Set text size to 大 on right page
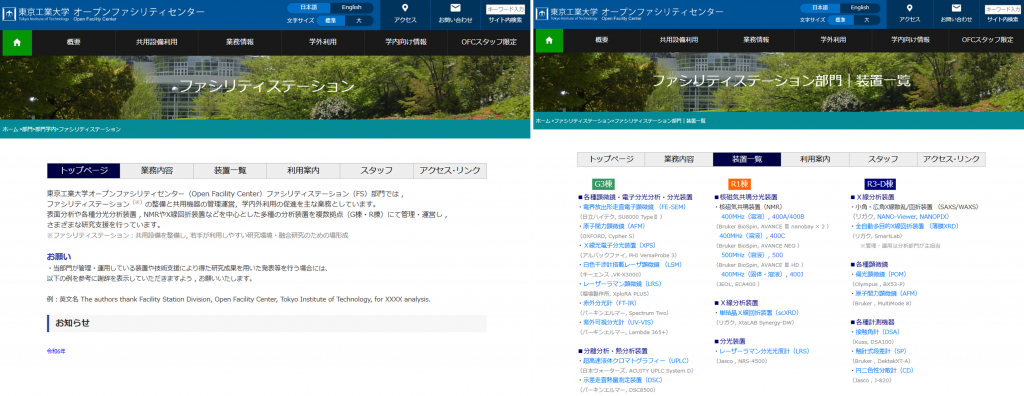 tap(867, 20)
